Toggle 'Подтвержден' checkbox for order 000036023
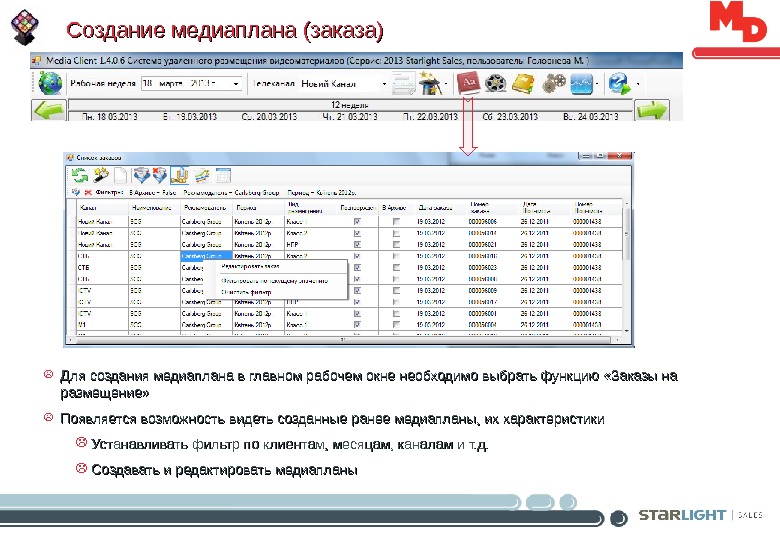Screen dimensions: 780x540 click(357, 268)
